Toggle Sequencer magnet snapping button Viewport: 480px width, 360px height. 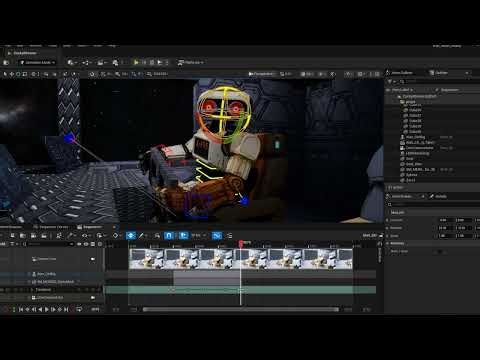click(169, 236)
